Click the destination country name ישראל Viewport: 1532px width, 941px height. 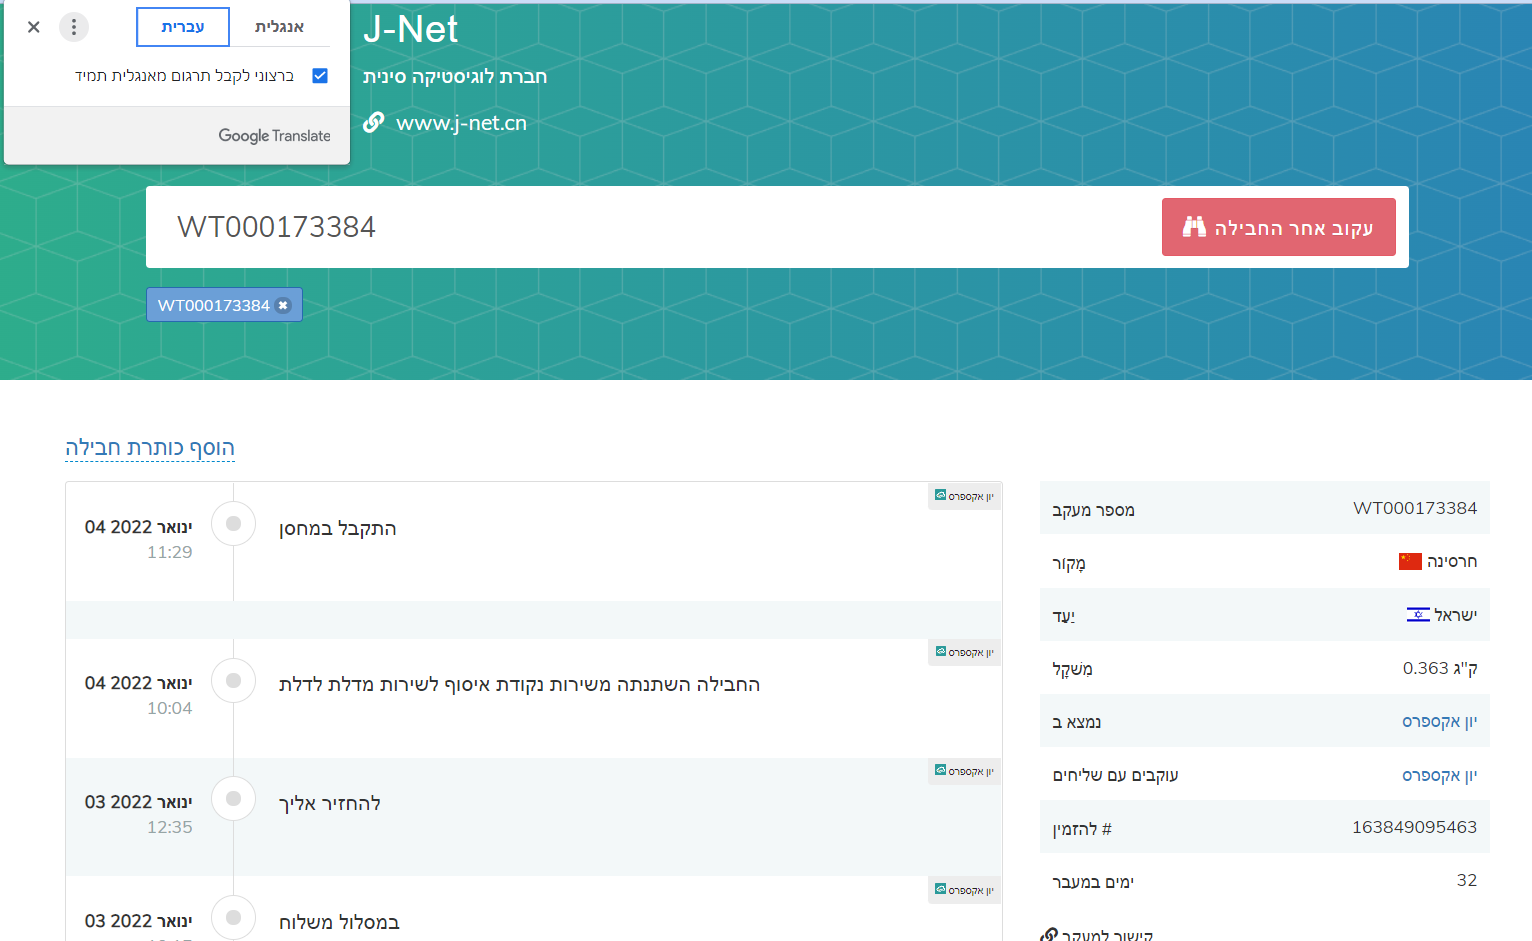coord(1456,615)
